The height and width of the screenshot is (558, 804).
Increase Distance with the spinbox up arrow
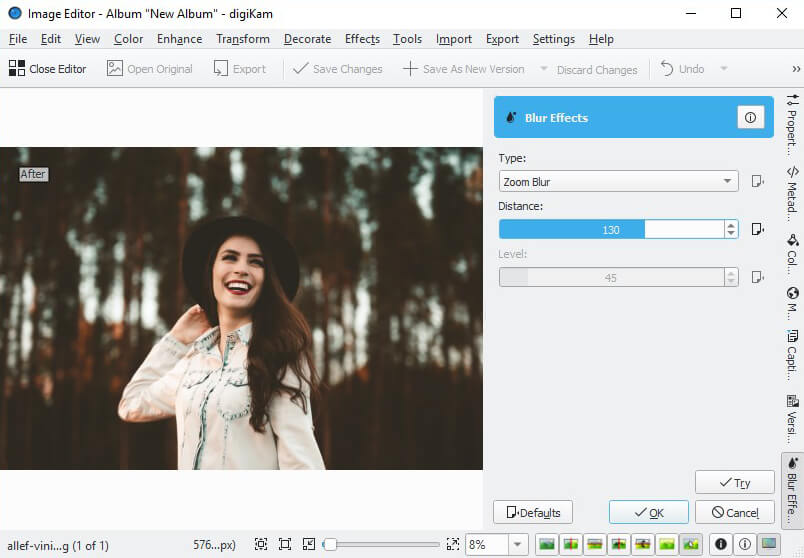[731, 224]
